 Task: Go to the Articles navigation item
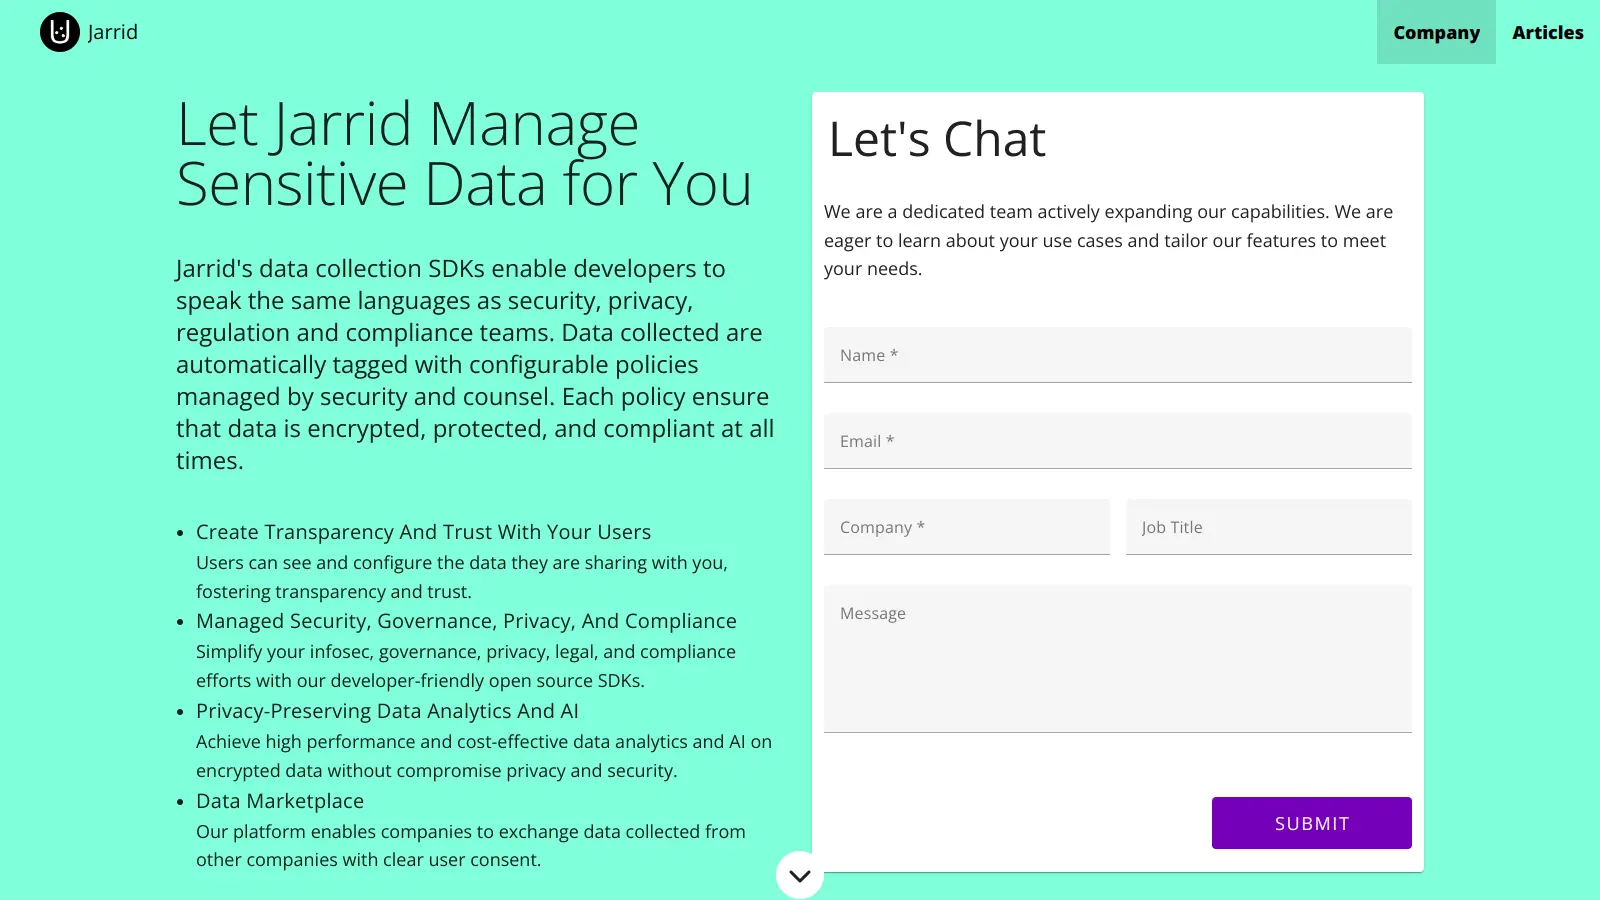[1547, 32]
